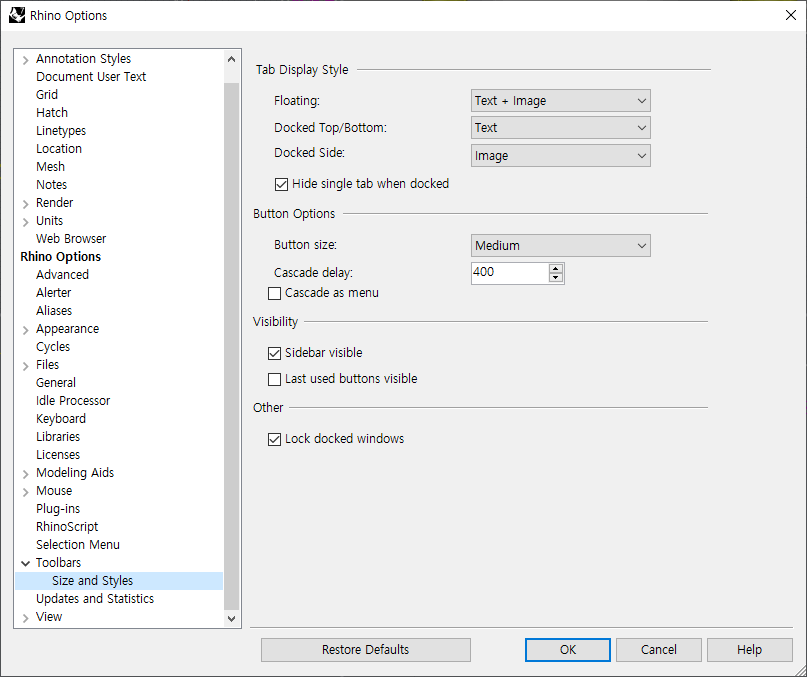Open the Floating tab style dropdown
Screen dimensions: 807x677
[x=560, y=101]
